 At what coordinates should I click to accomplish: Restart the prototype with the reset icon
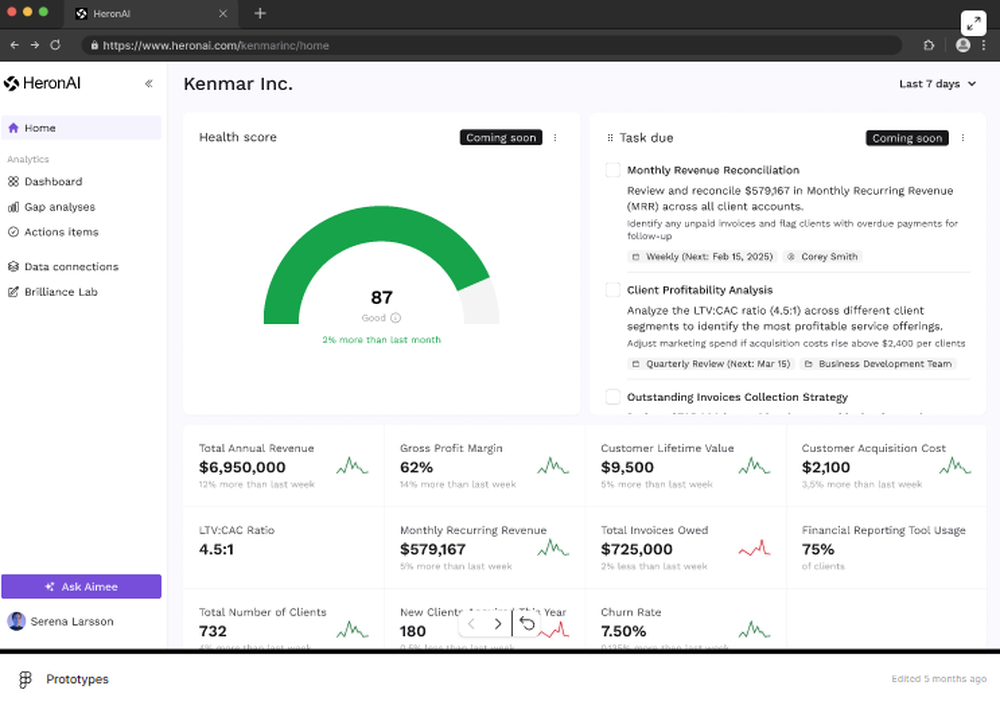(527, 622)
